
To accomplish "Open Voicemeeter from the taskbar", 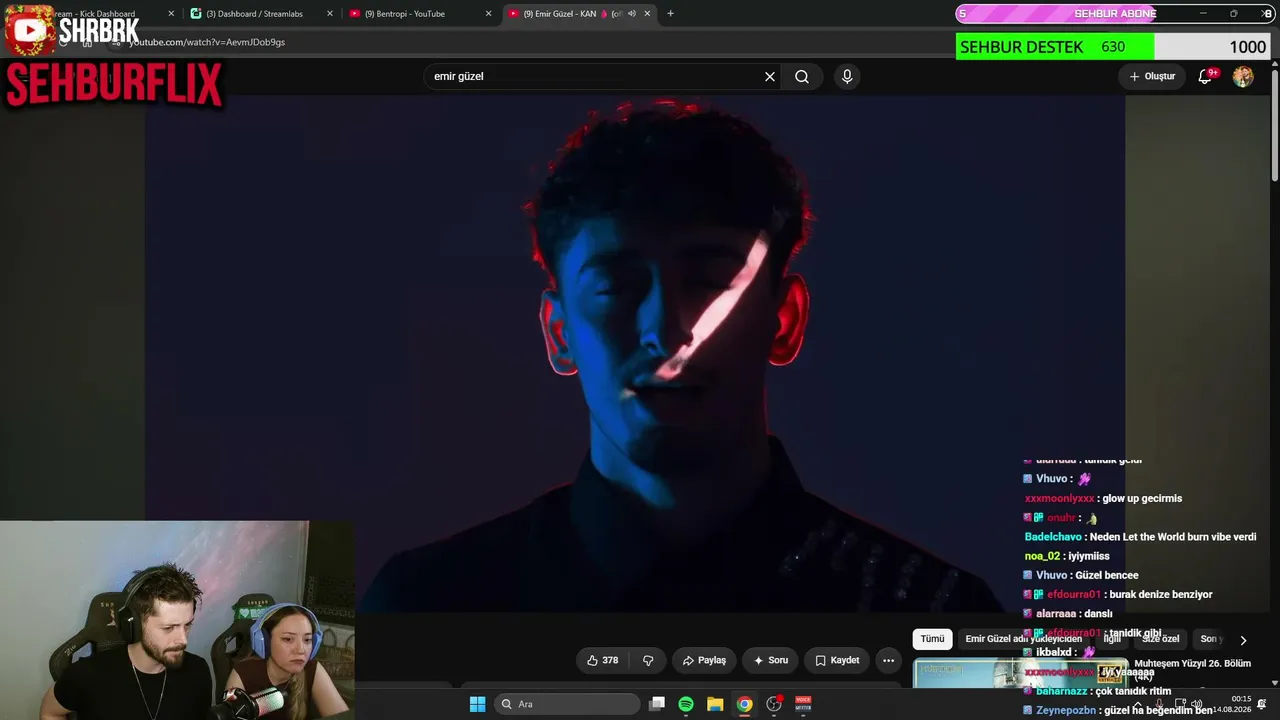I will 803,704.
